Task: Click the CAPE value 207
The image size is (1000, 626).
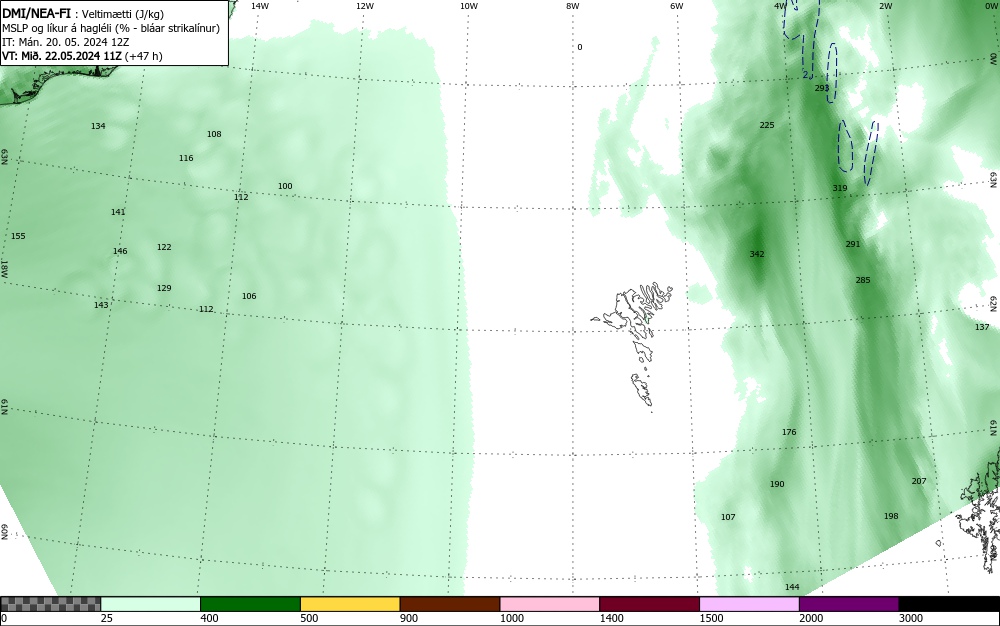Action: click(x=918, y=481)
